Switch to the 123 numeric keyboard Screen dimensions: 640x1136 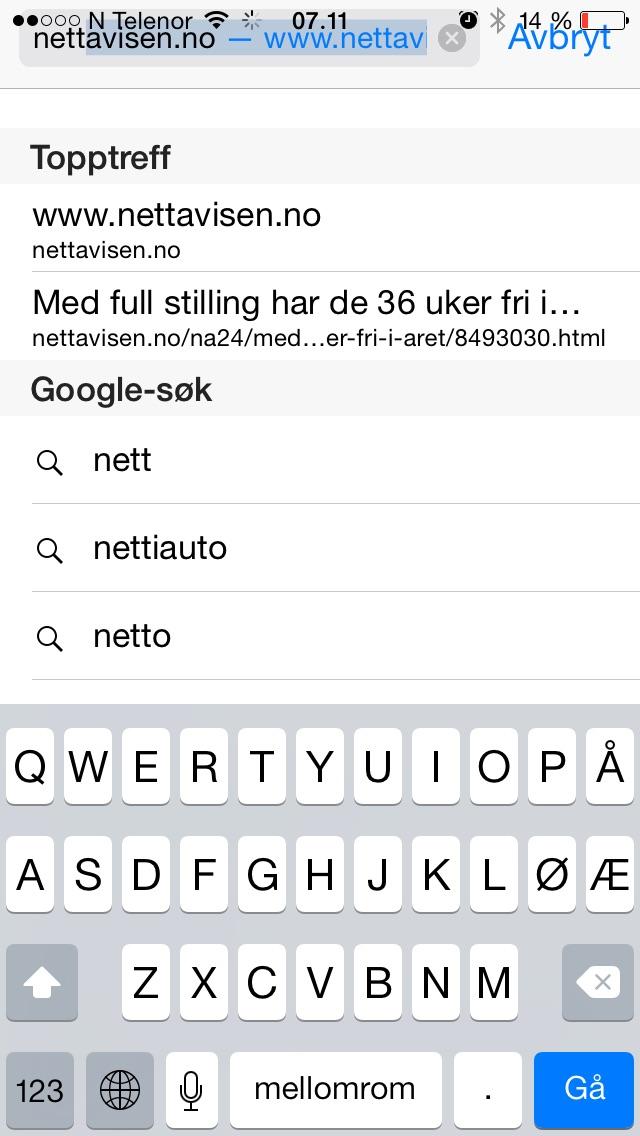coord(40,1089)
